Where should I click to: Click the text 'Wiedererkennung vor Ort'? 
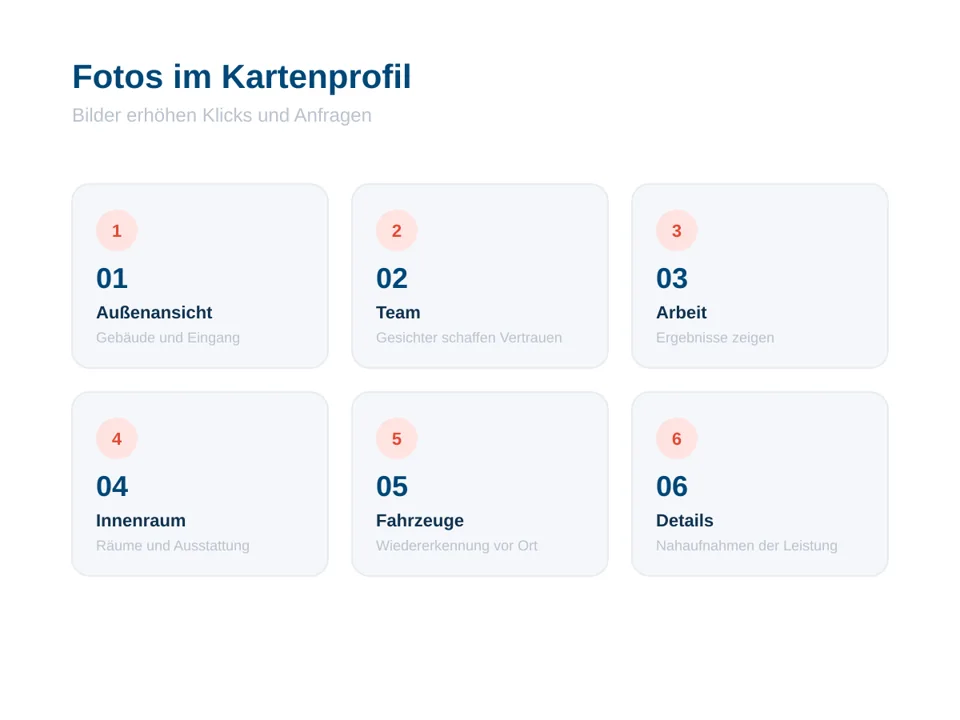tap(457, 546)
